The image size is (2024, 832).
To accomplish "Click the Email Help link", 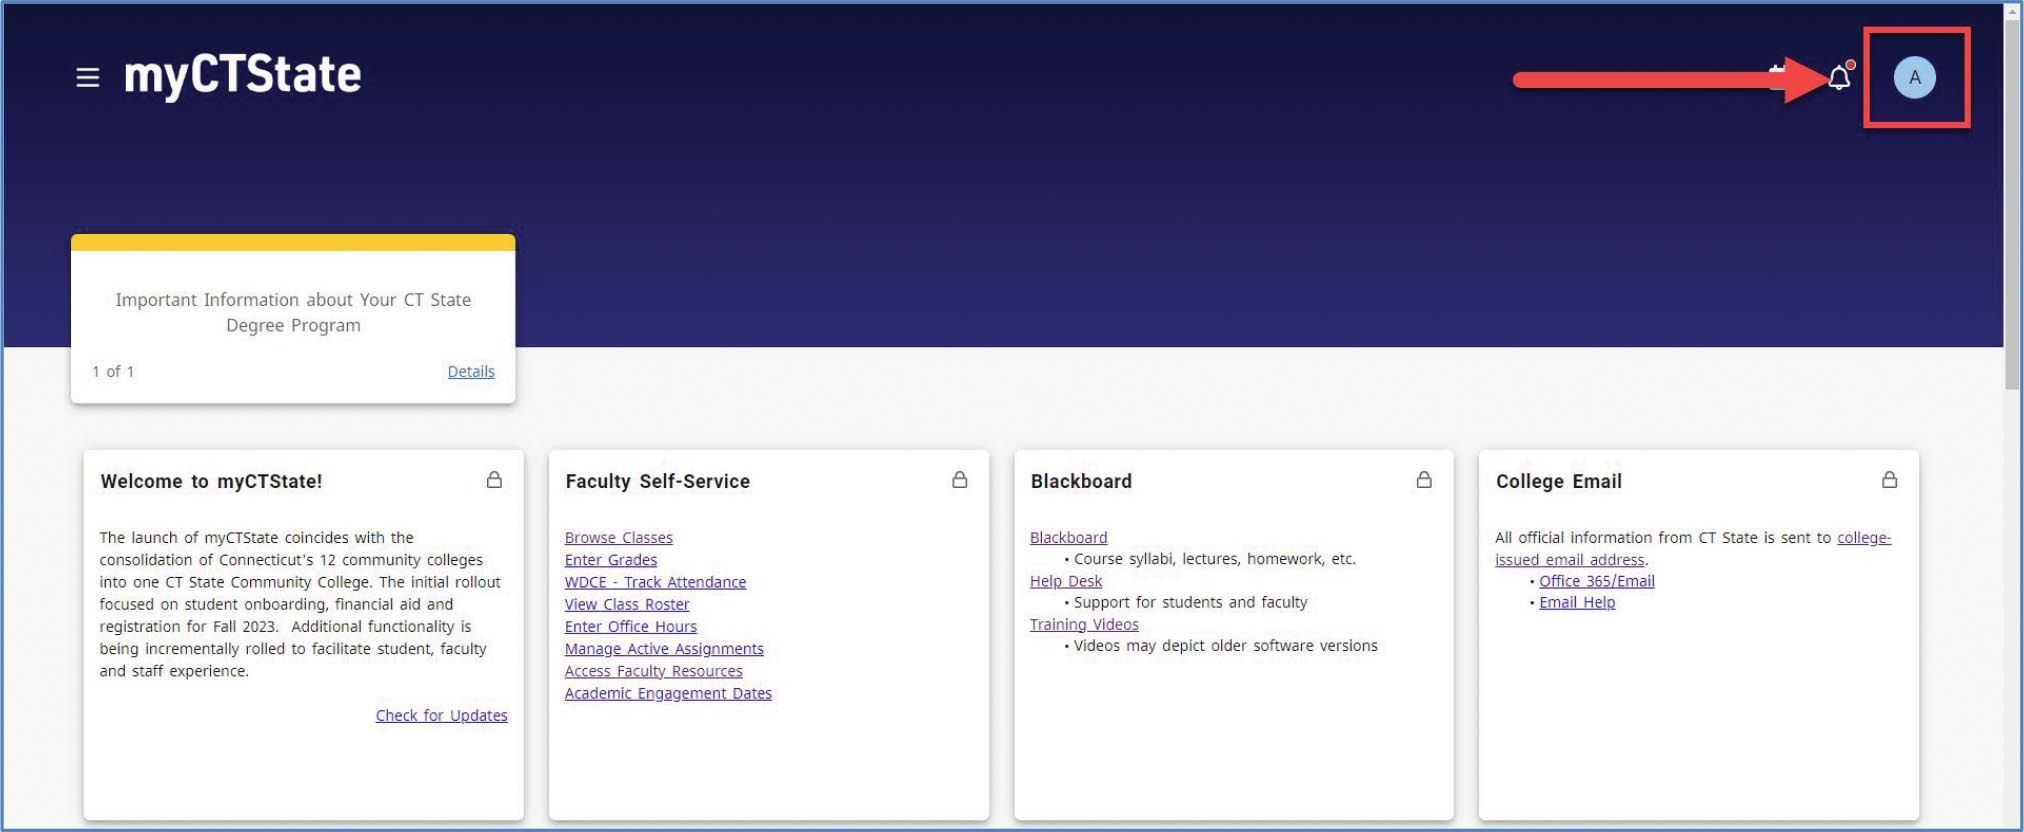I will click(1576, 602).
